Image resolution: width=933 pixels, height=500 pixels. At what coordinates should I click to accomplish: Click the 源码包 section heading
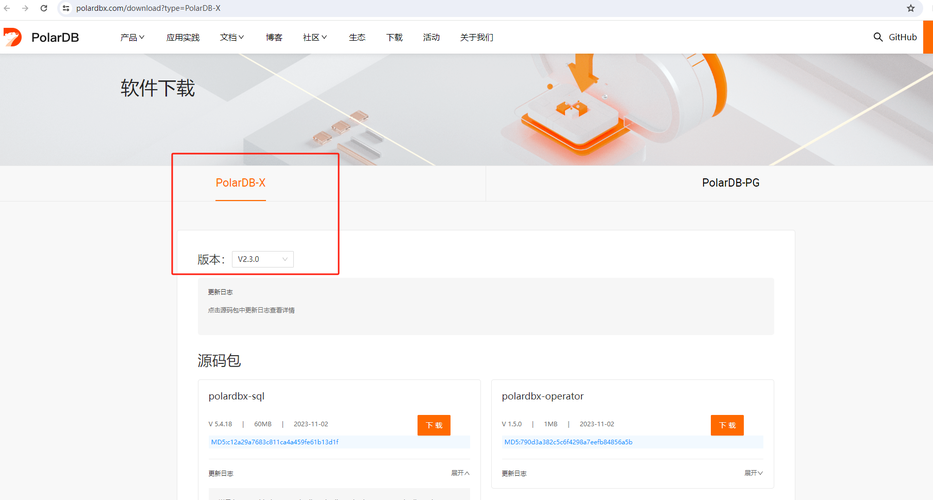point(219,360)
